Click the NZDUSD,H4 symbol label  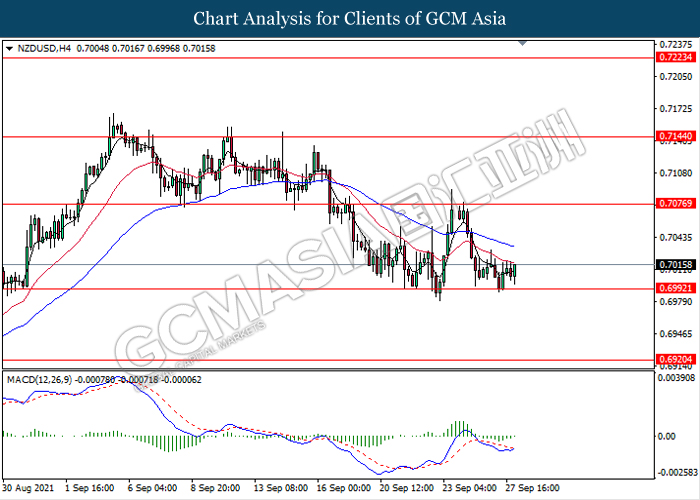coord(44,49)
